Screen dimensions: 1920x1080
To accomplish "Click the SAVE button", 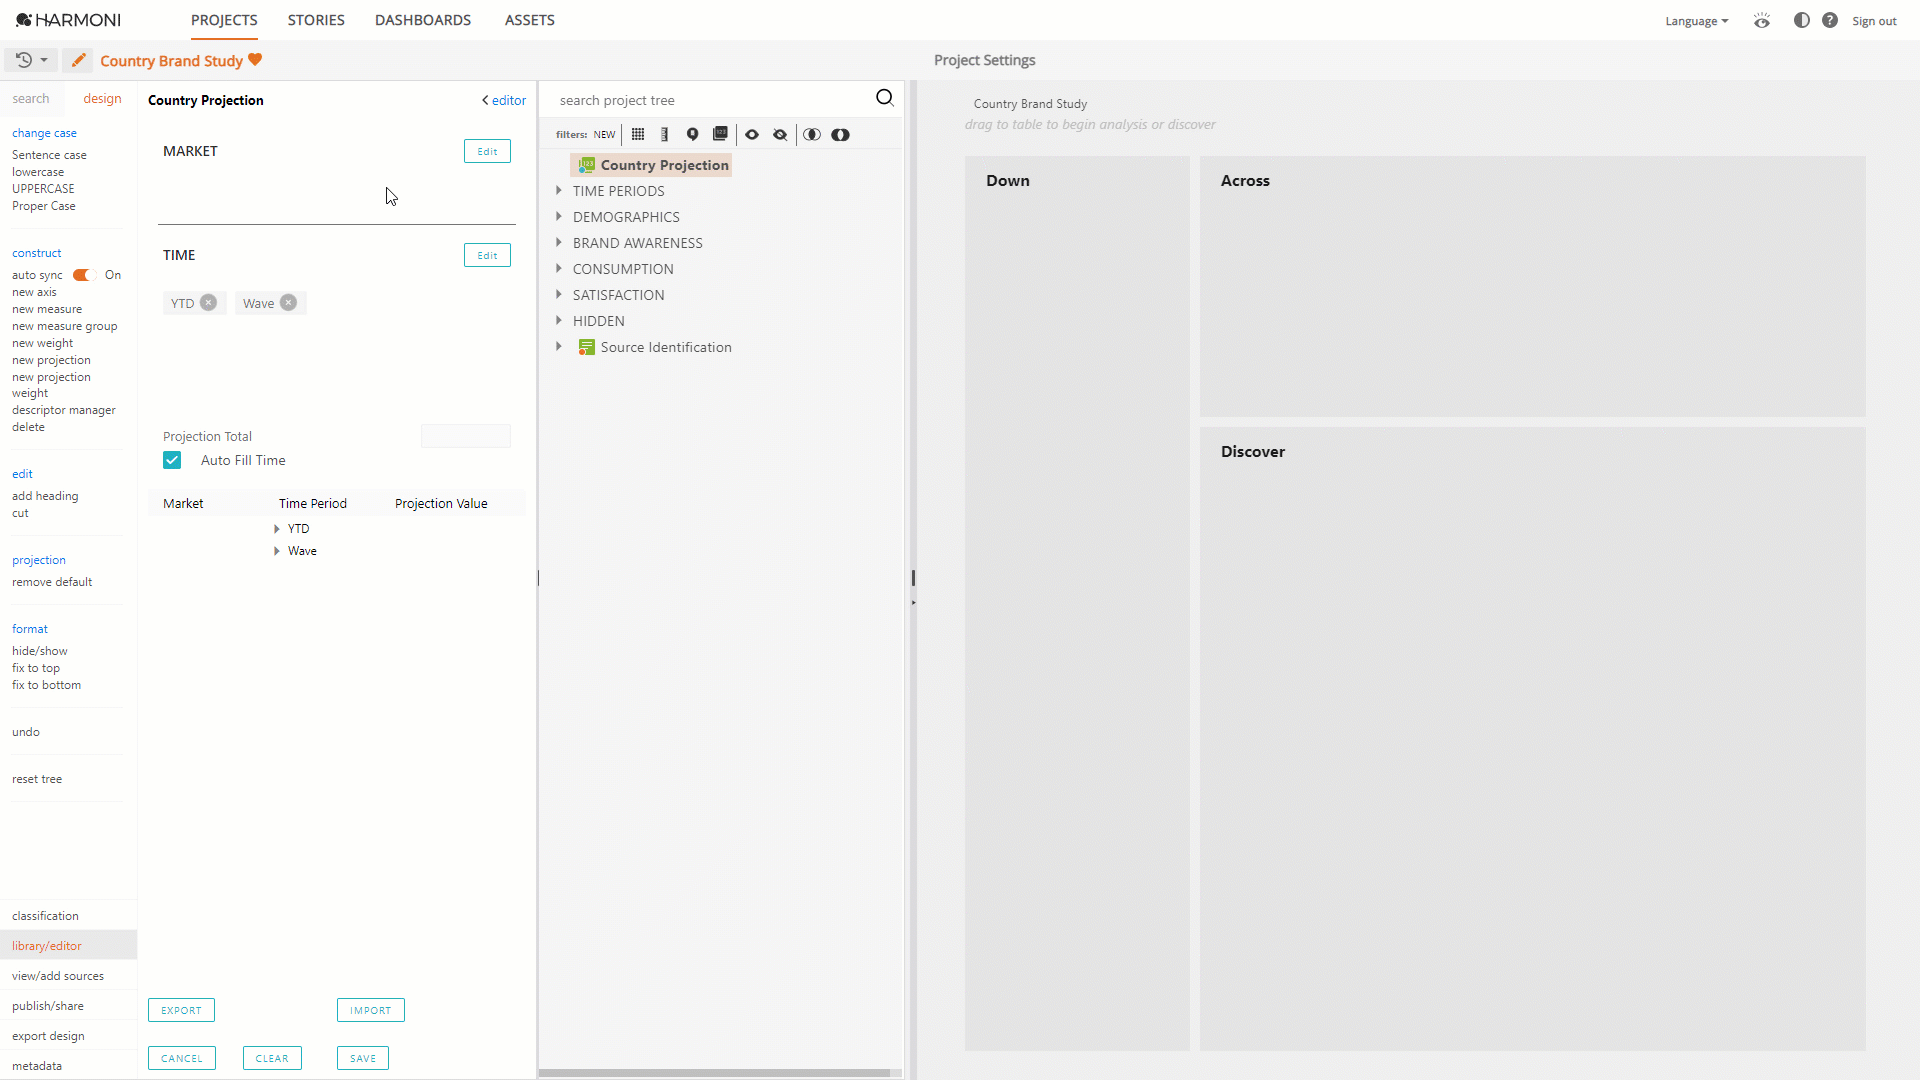I will (x=363, y=1058).
